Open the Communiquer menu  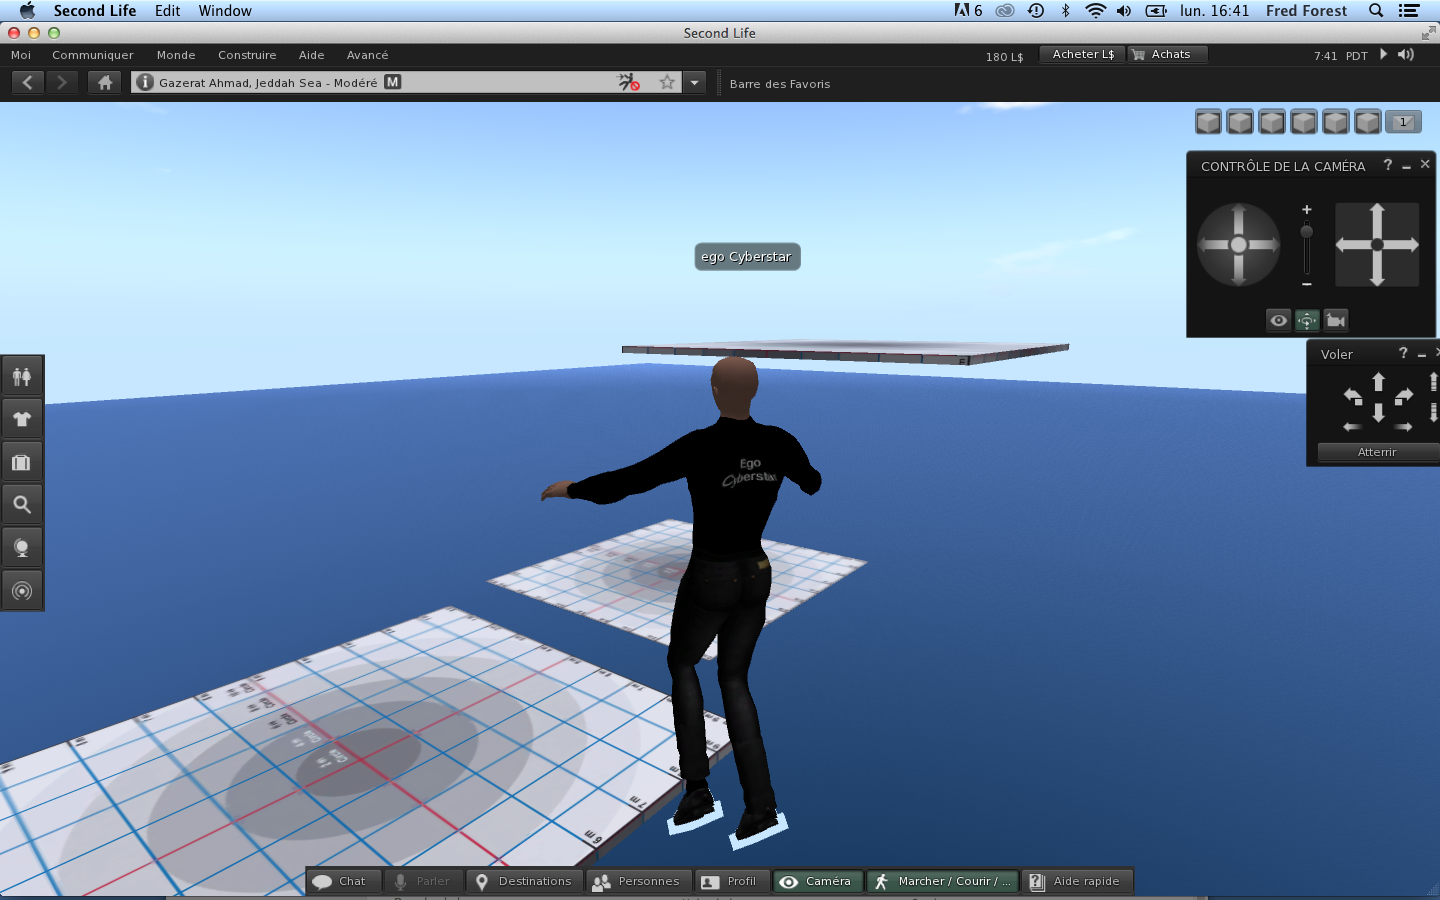point(93,55)
